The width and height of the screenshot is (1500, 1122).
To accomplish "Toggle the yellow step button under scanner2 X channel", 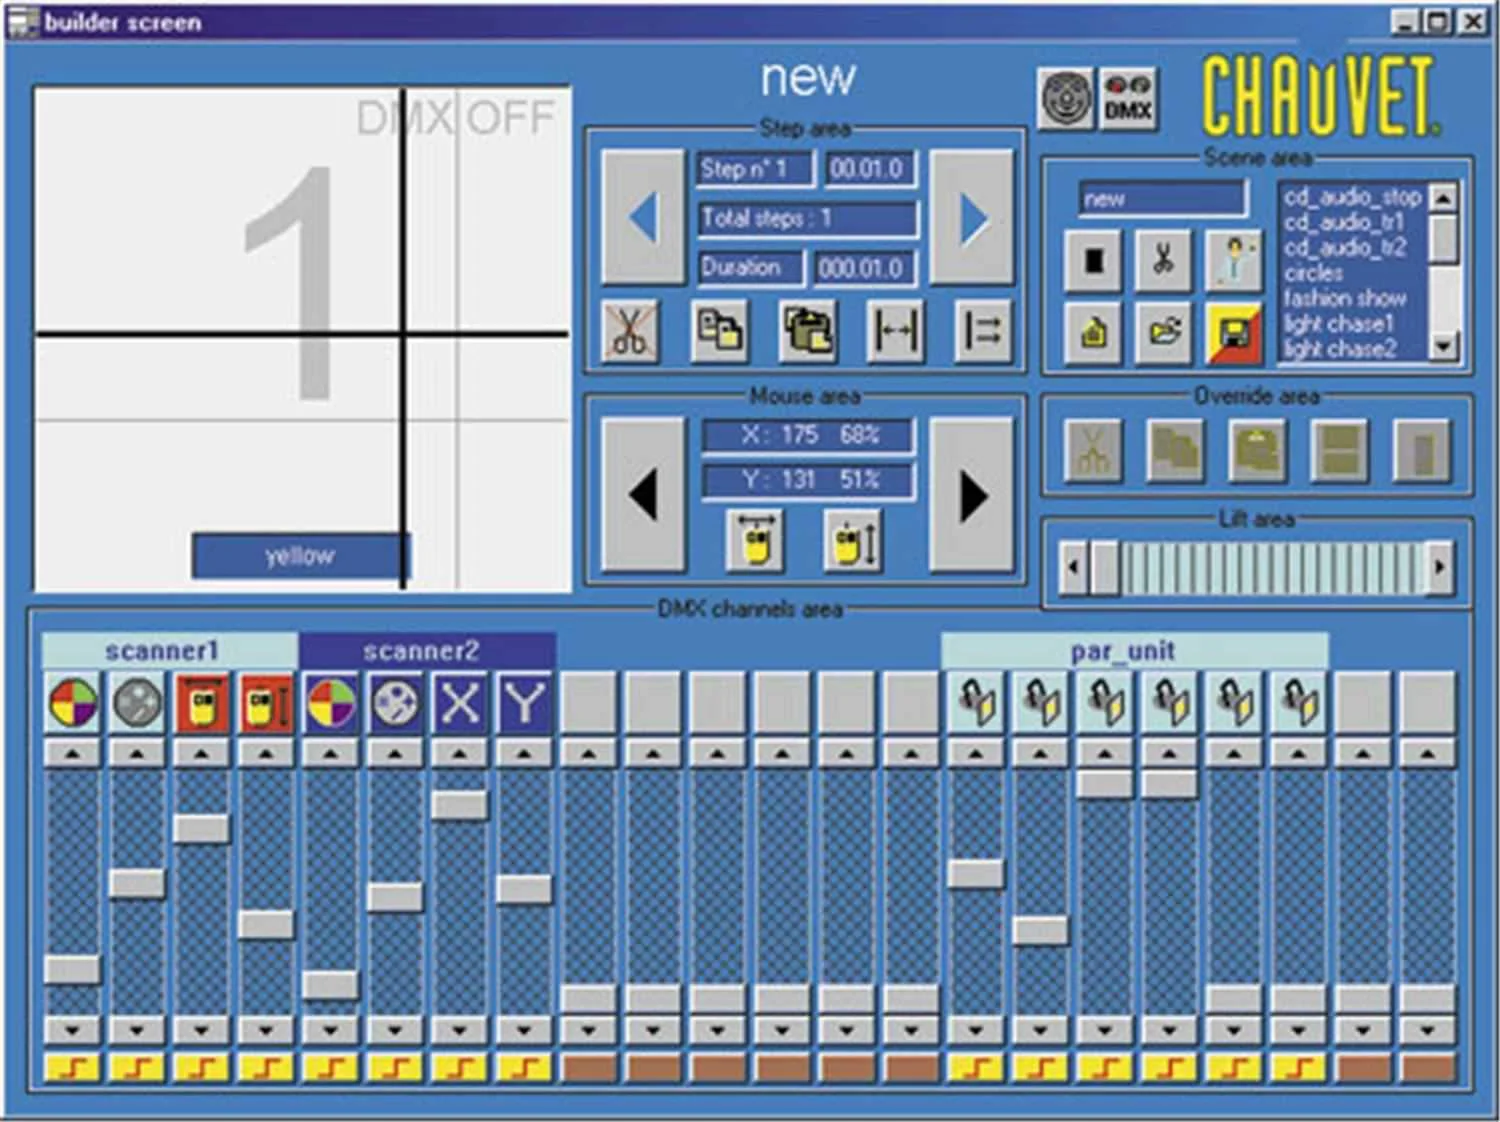I will (x=460, y=1067).
